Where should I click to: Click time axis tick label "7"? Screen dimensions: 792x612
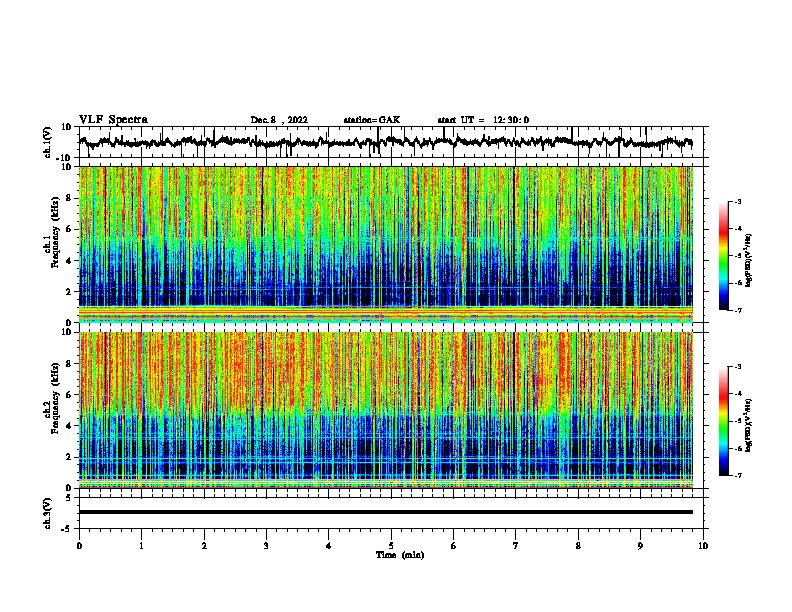click(516, 546)
